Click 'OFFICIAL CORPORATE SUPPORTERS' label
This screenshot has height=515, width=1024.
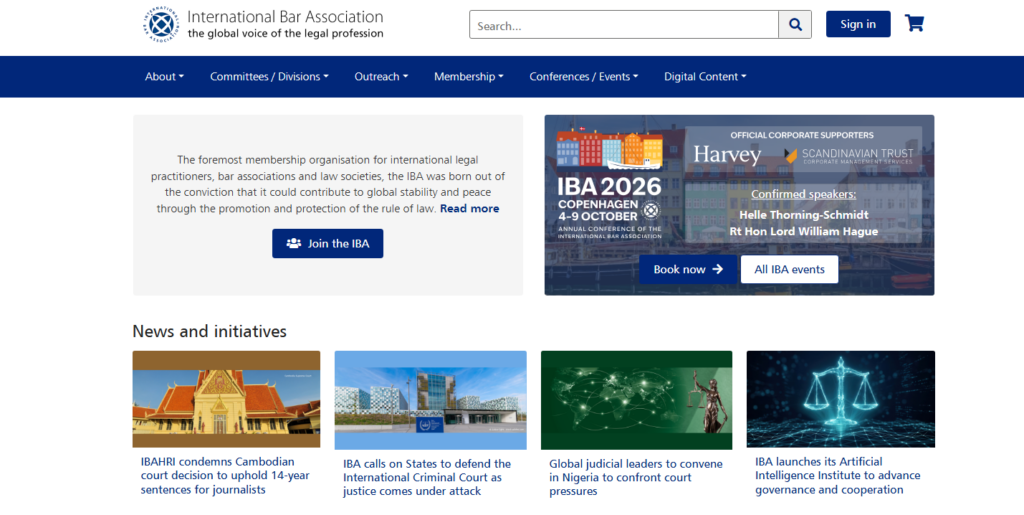(x=802, y=135)
